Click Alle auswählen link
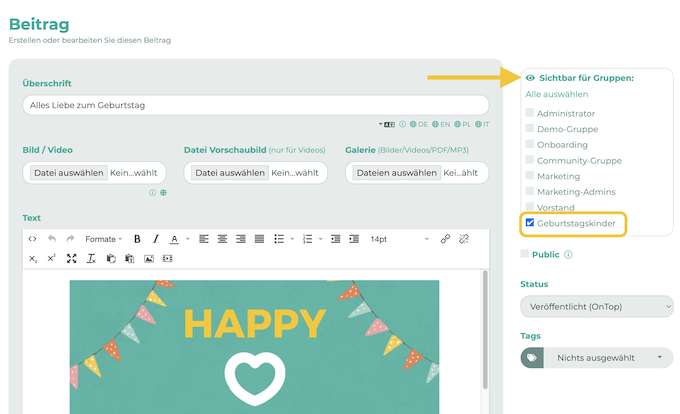The width and height of the screenshot is (680, 414). click(557, 94)
